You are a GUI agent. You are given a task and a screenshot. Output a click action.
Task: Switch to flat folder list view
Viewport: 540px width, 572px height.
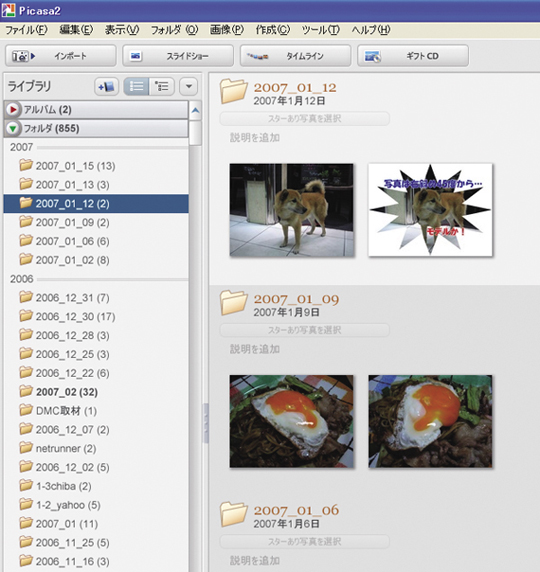(136, 87)
